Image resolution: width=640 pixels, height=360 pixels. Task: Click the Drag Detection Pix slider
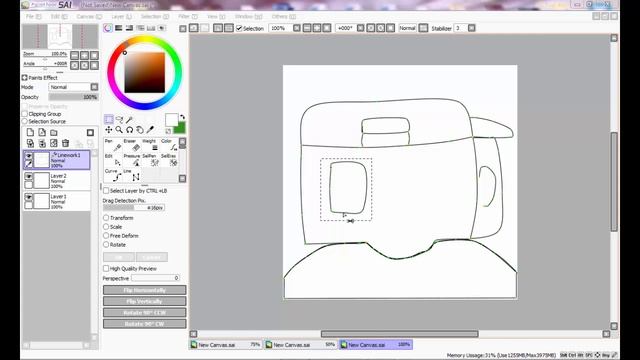[x=133, y=208]
